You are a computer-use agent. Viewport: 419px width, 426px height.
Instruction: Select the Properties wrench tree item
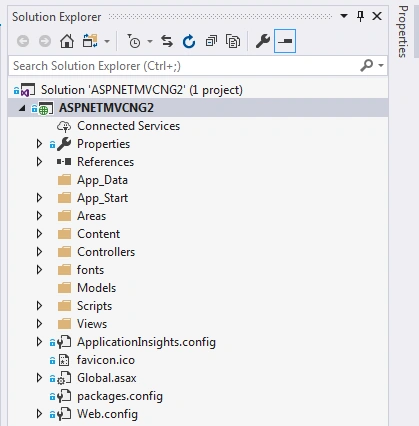103,144
